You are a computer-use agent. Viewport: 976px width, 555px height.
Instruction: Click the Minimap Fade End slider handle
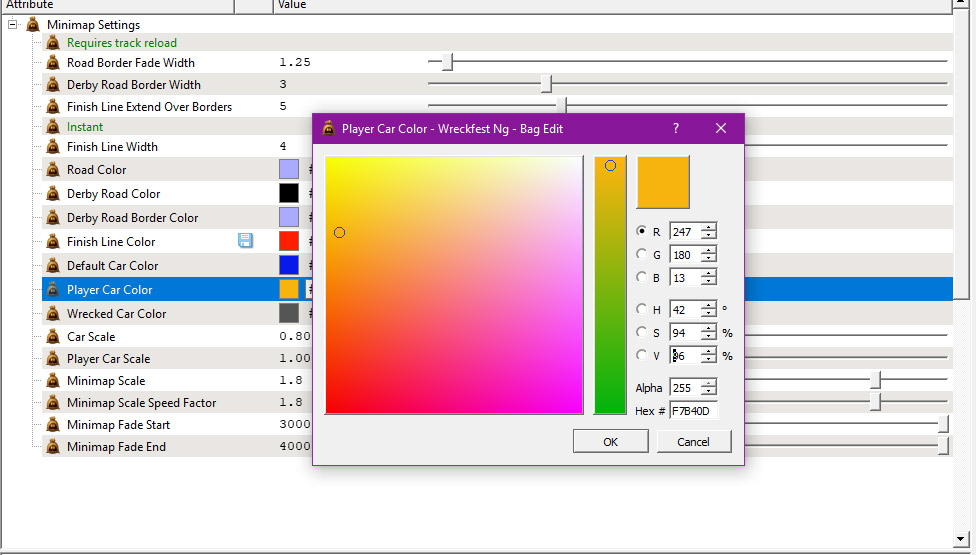(x=944, y=445)
